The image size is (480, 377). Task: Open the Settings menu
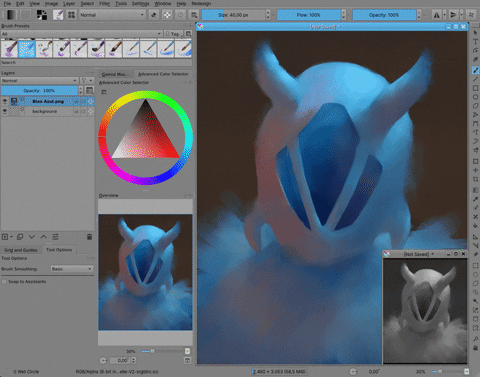click(x=140, y=3)
